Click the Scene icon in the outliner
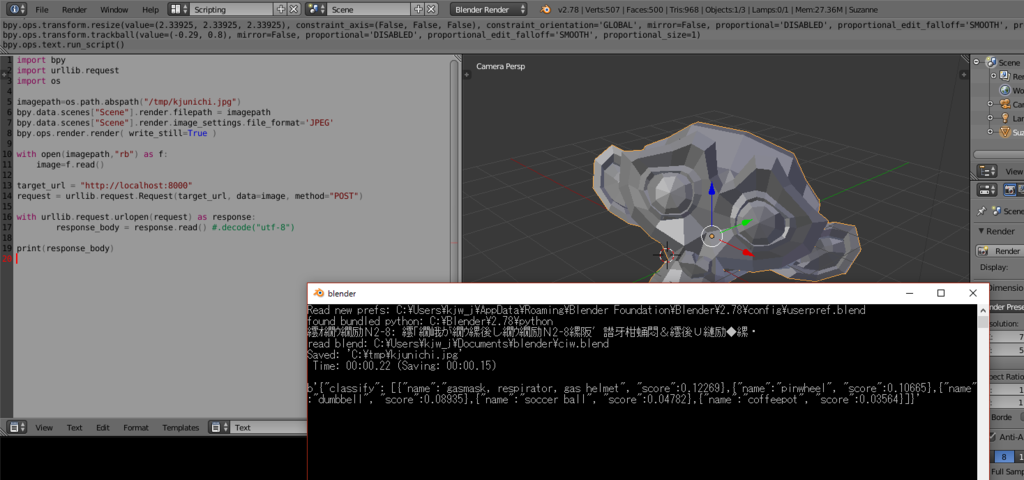 coord(991,63)
